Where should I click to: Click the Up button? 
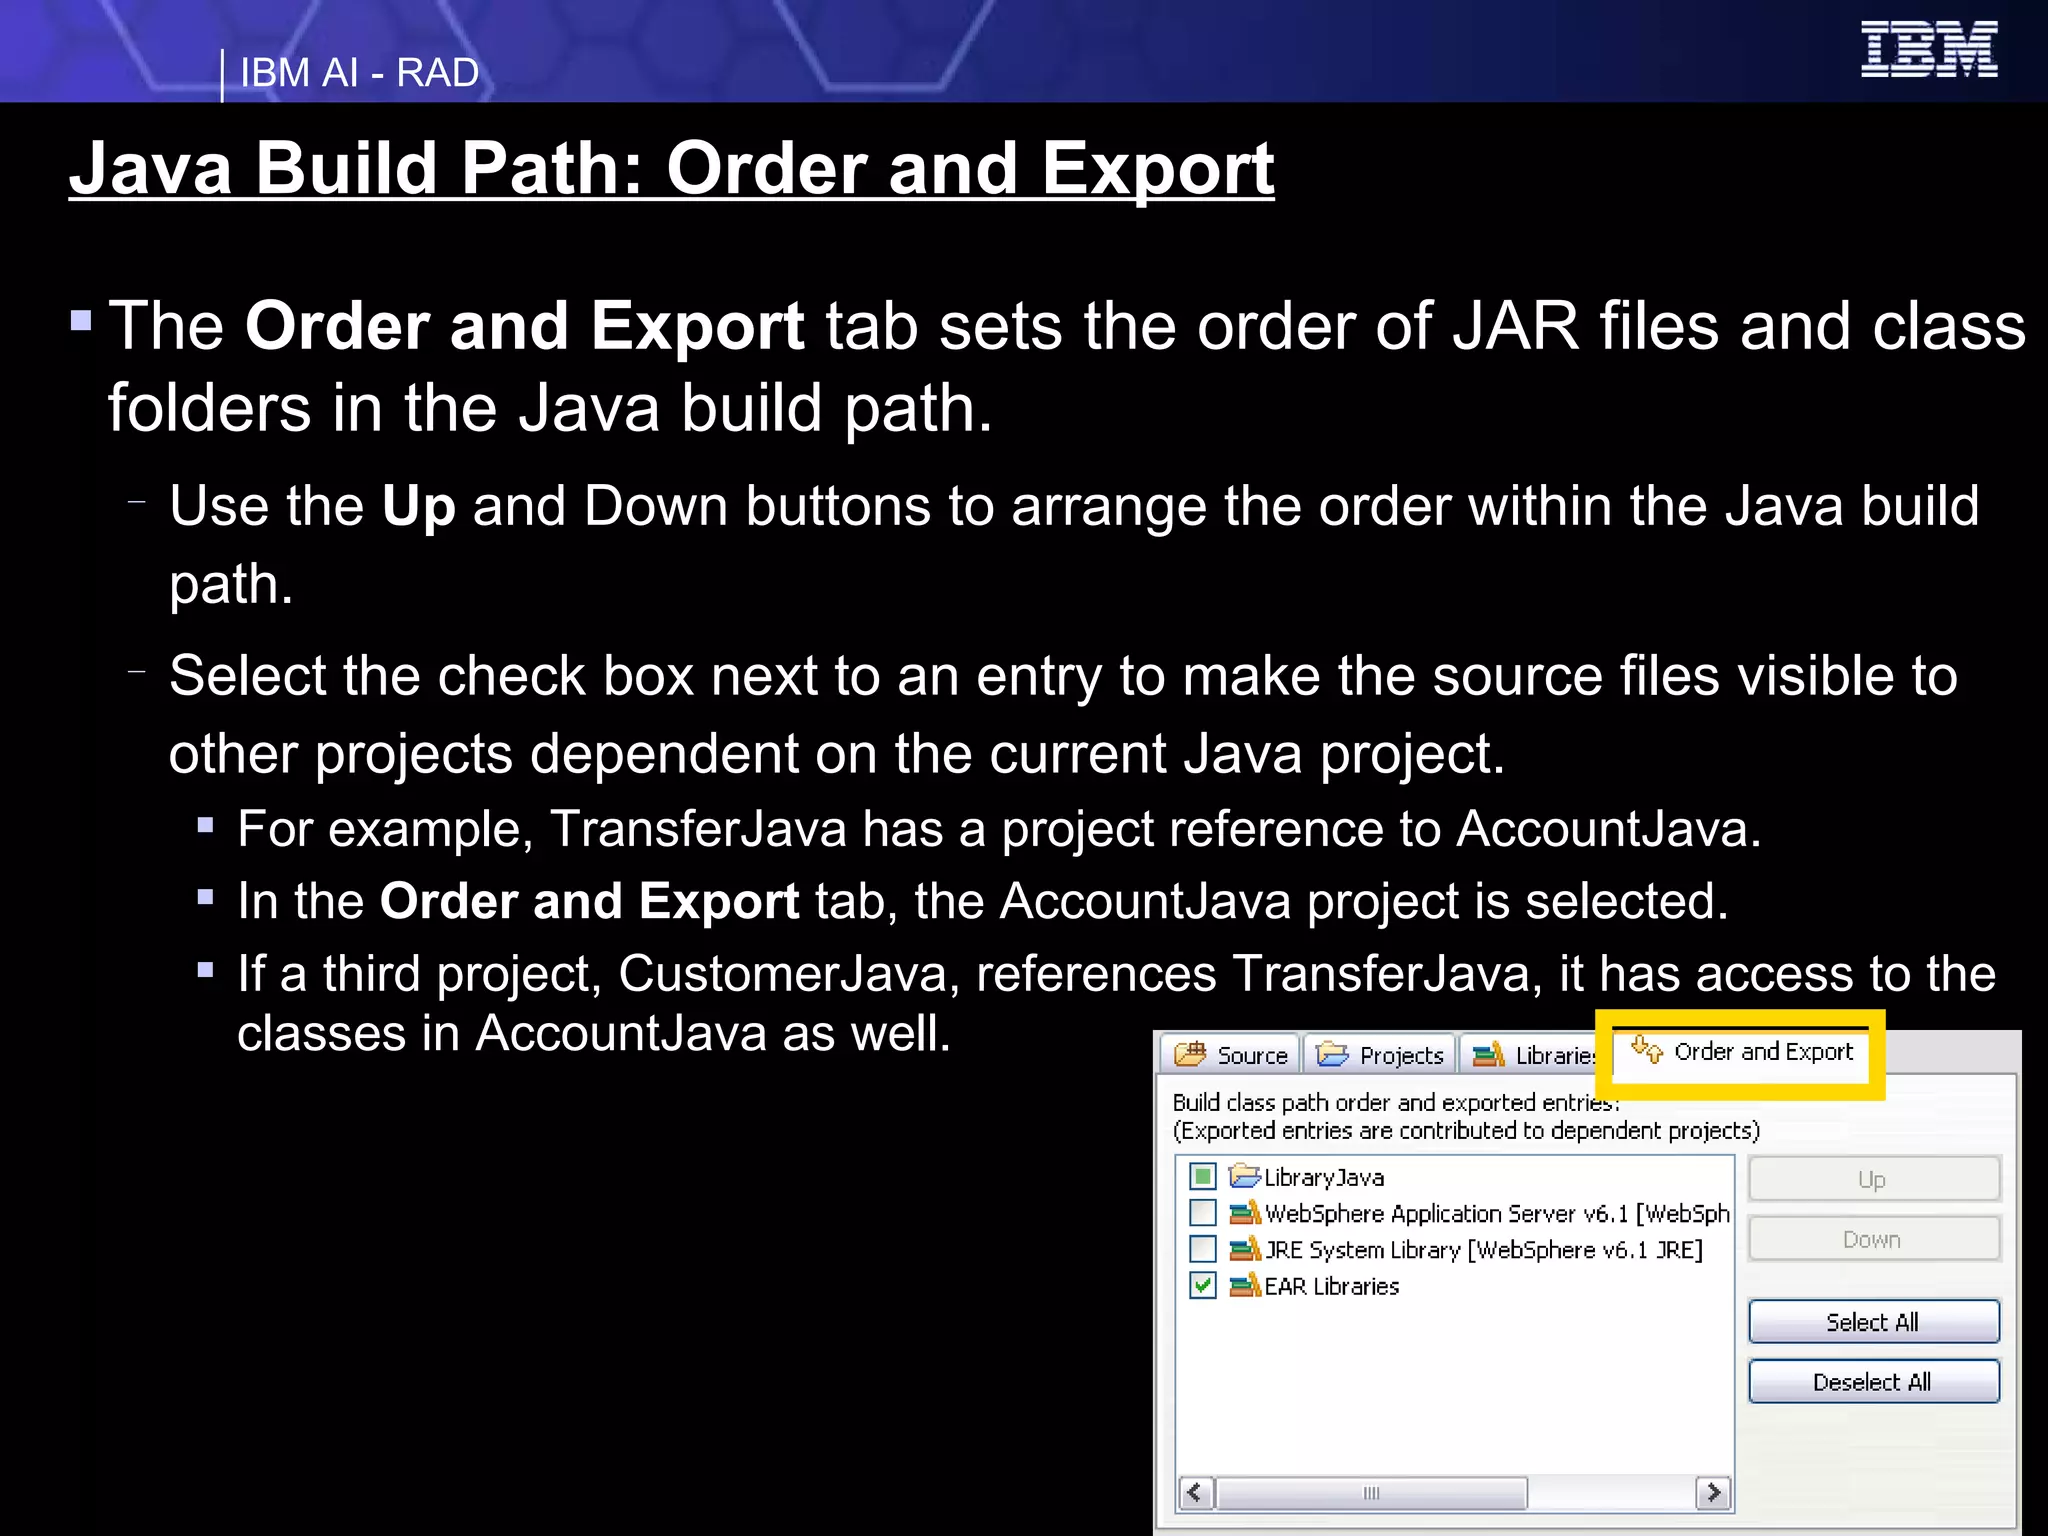coord(1873,1179)
